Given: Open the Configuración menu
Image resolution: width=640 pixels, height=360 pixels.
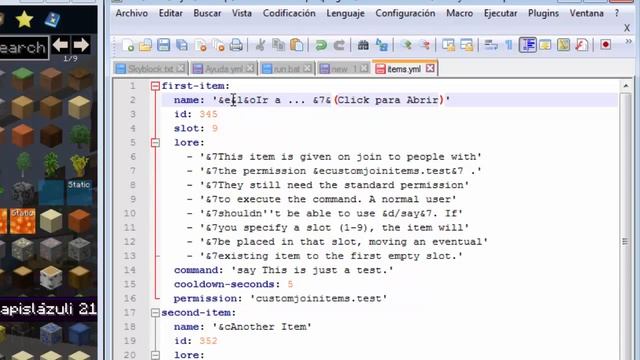Looking at the screenshot, I should pos(405,13).
